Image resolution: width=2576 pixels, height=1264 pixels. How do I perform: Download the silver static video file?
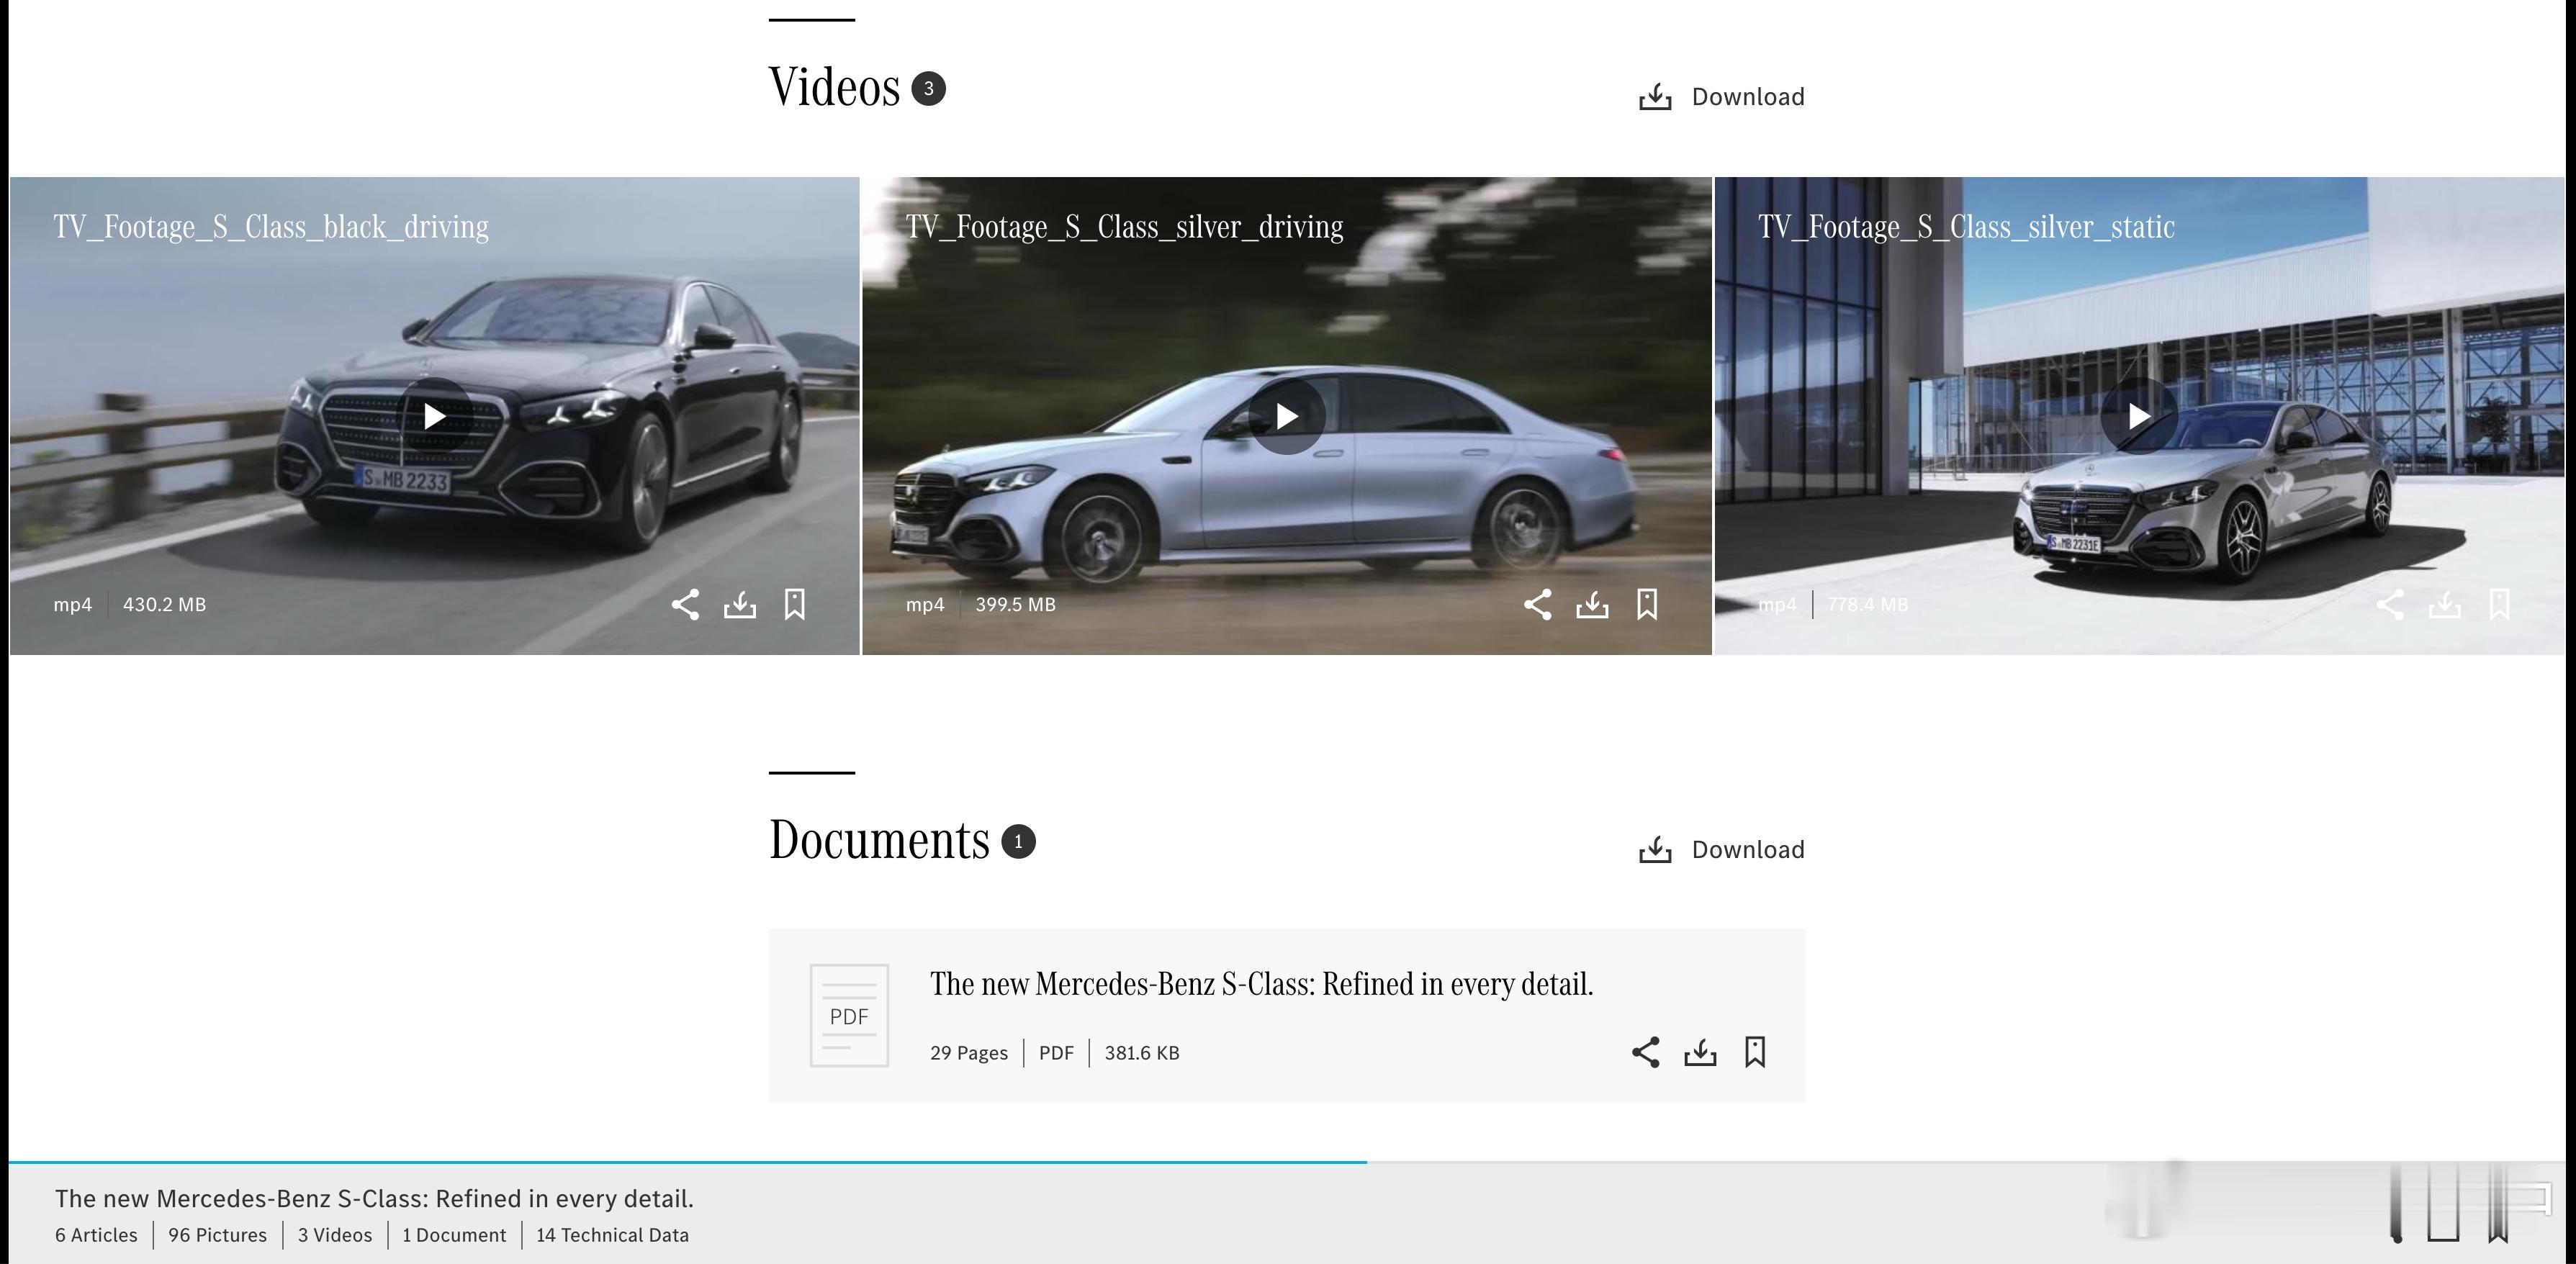click(x=2445, y=604)
